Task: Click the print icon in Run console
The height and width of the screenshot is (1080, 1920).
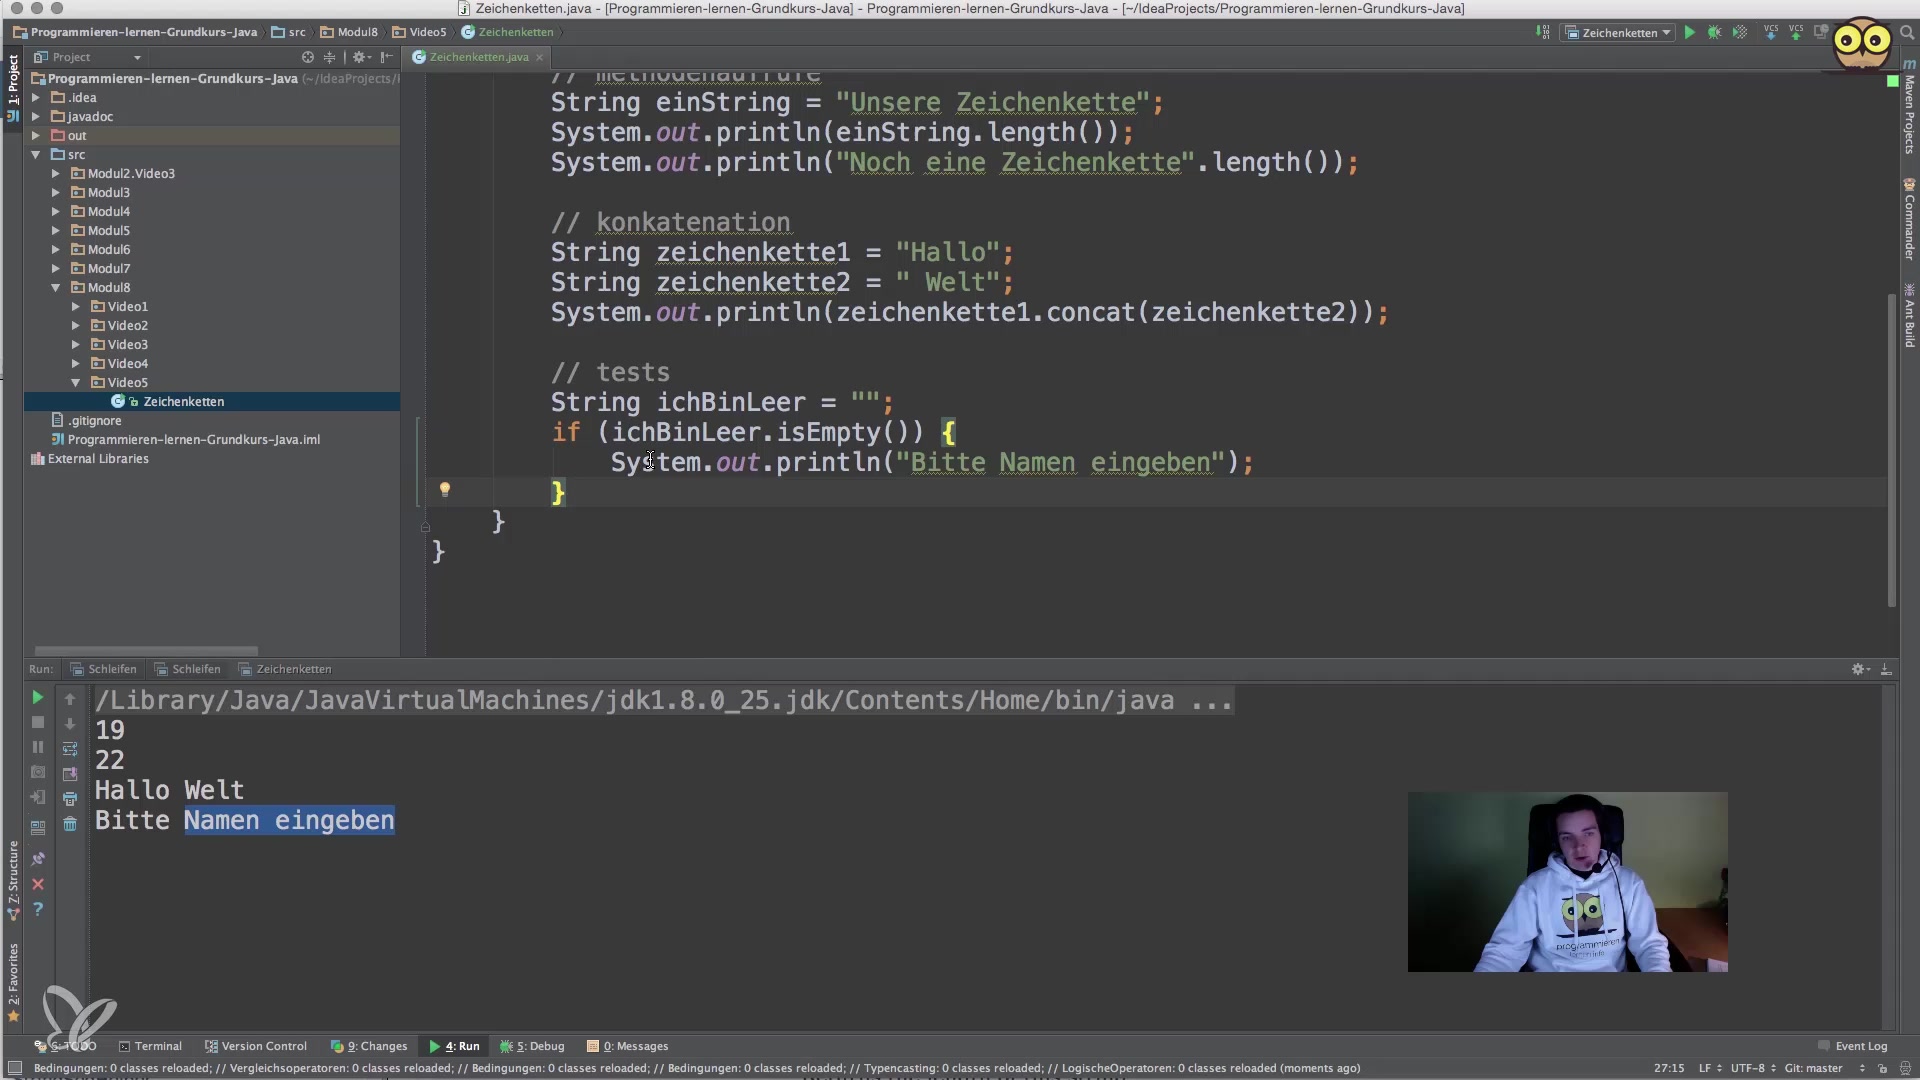Action: pyautogui.click(x=70, y=799)
